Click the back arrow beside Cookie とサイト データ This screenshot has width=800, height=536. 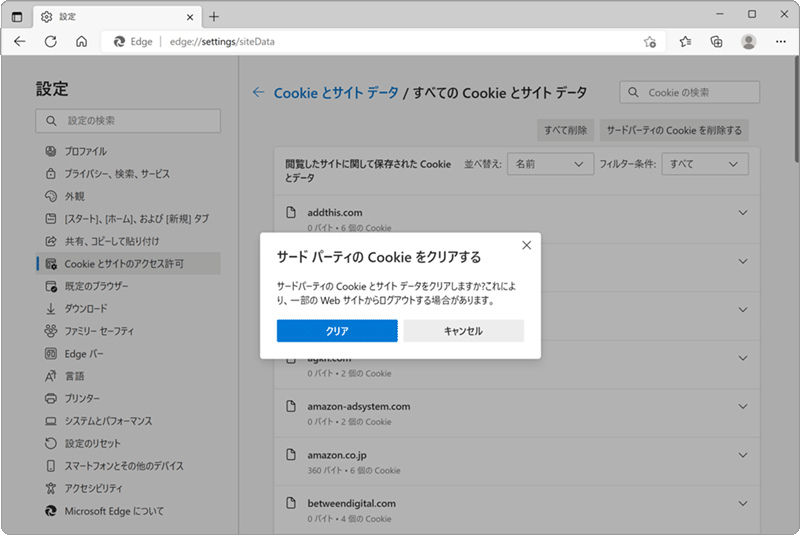point(258,92)
